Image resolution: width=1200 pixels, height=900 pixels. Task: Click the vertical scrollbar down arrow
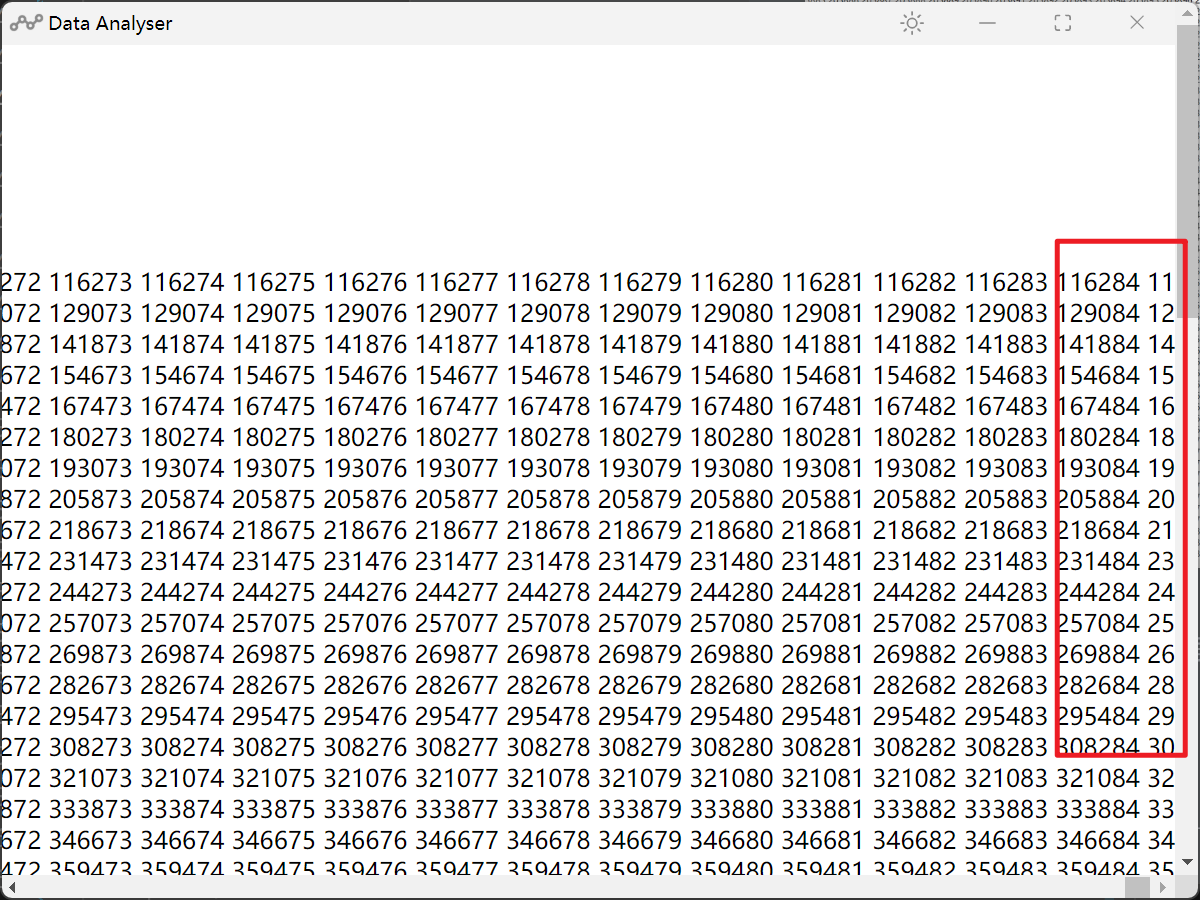pos(1187,862)
